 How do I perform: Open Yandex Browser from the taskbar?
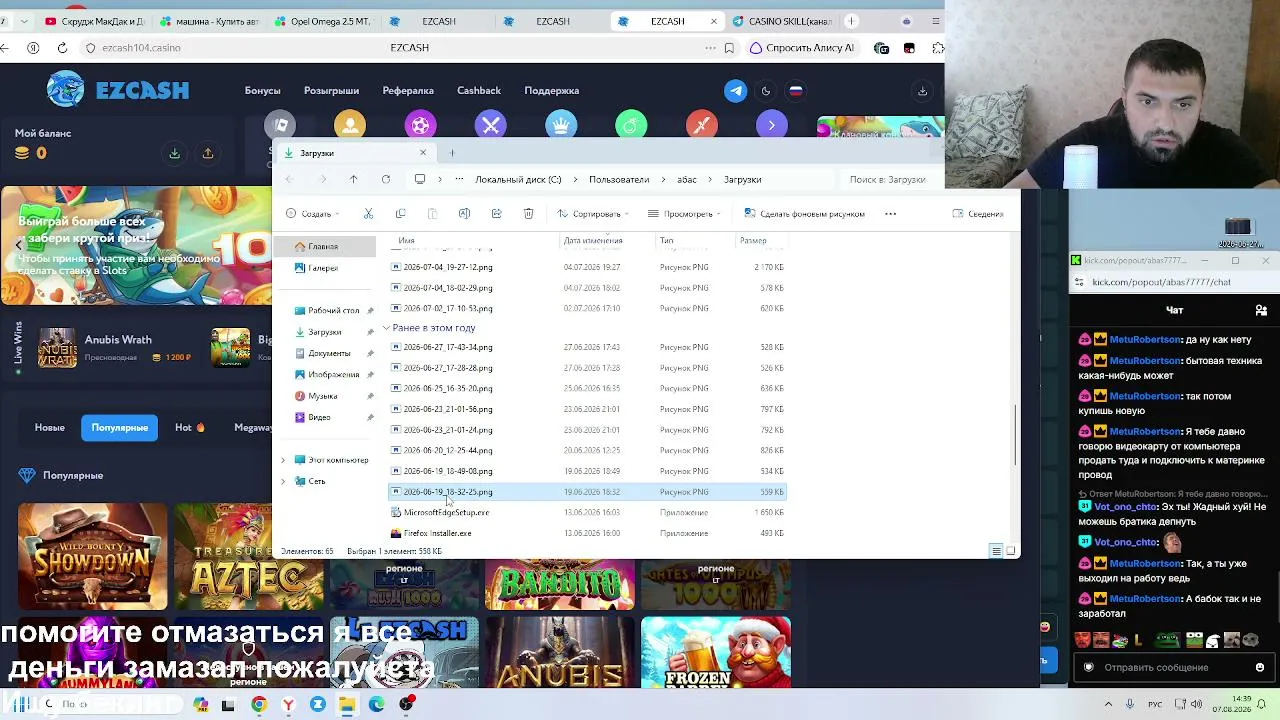click(x=288, y=705)
